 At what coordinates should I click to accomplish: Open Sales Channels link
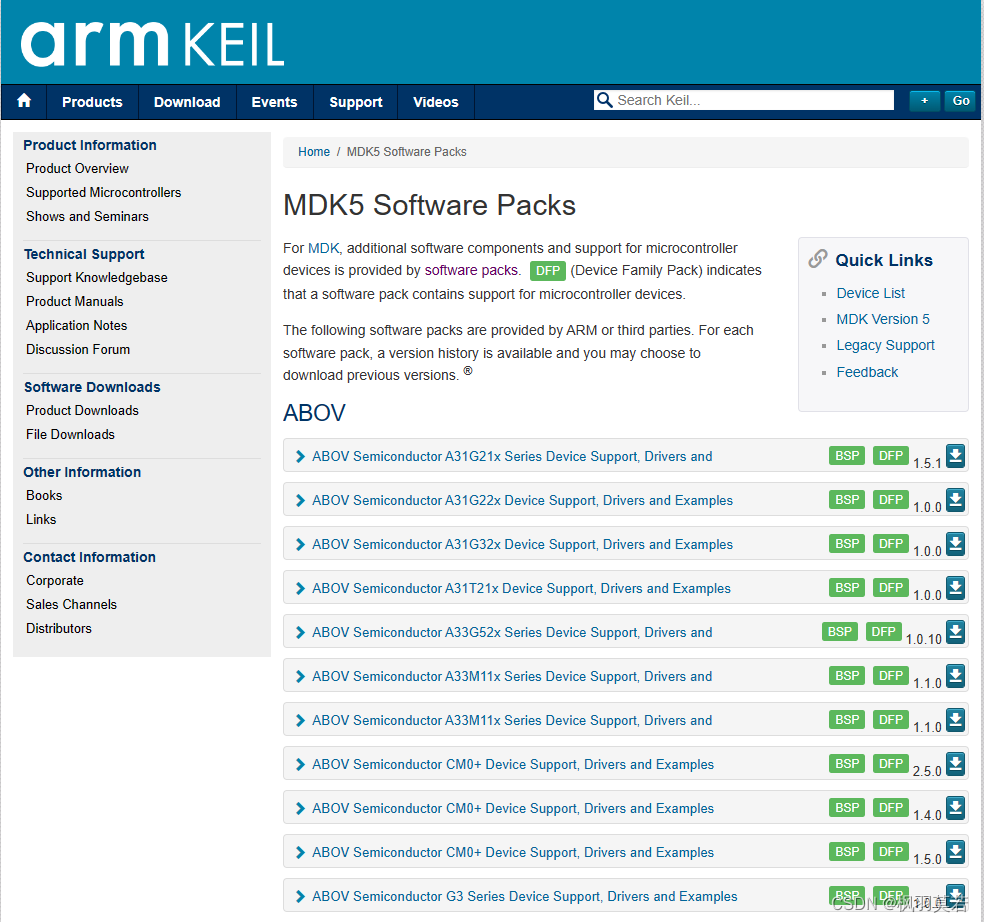click(x=72, y=604)
